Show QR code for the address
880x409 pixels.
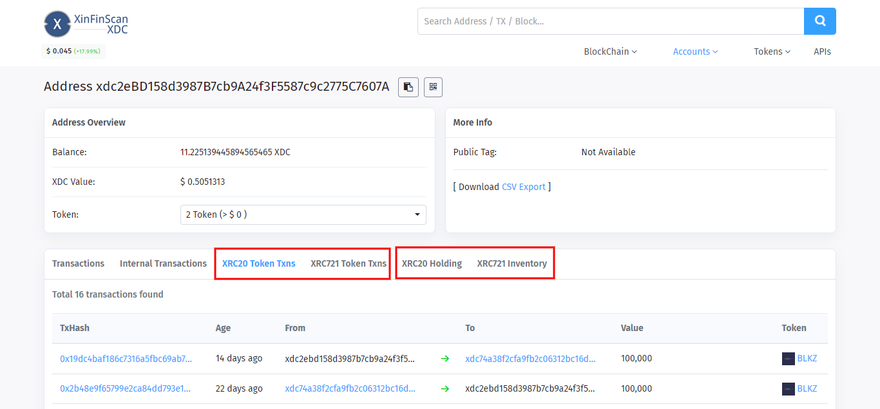(x=433, y=87)
